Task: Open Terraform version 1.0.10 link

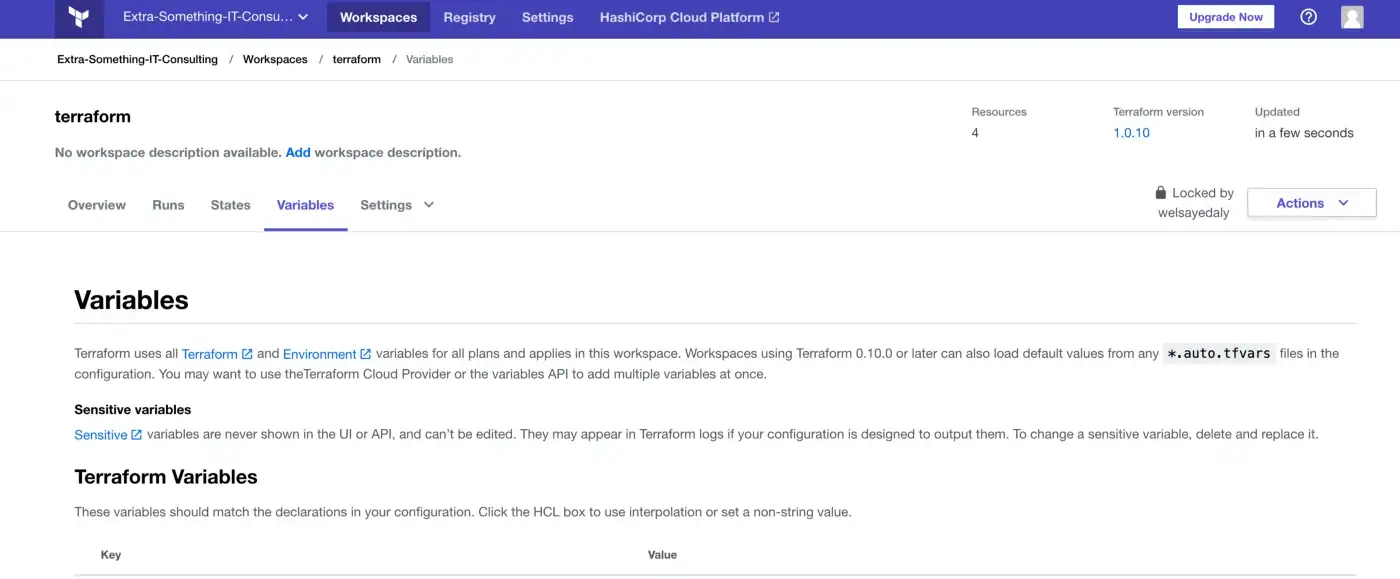Action: click(x=1131, y=133)
